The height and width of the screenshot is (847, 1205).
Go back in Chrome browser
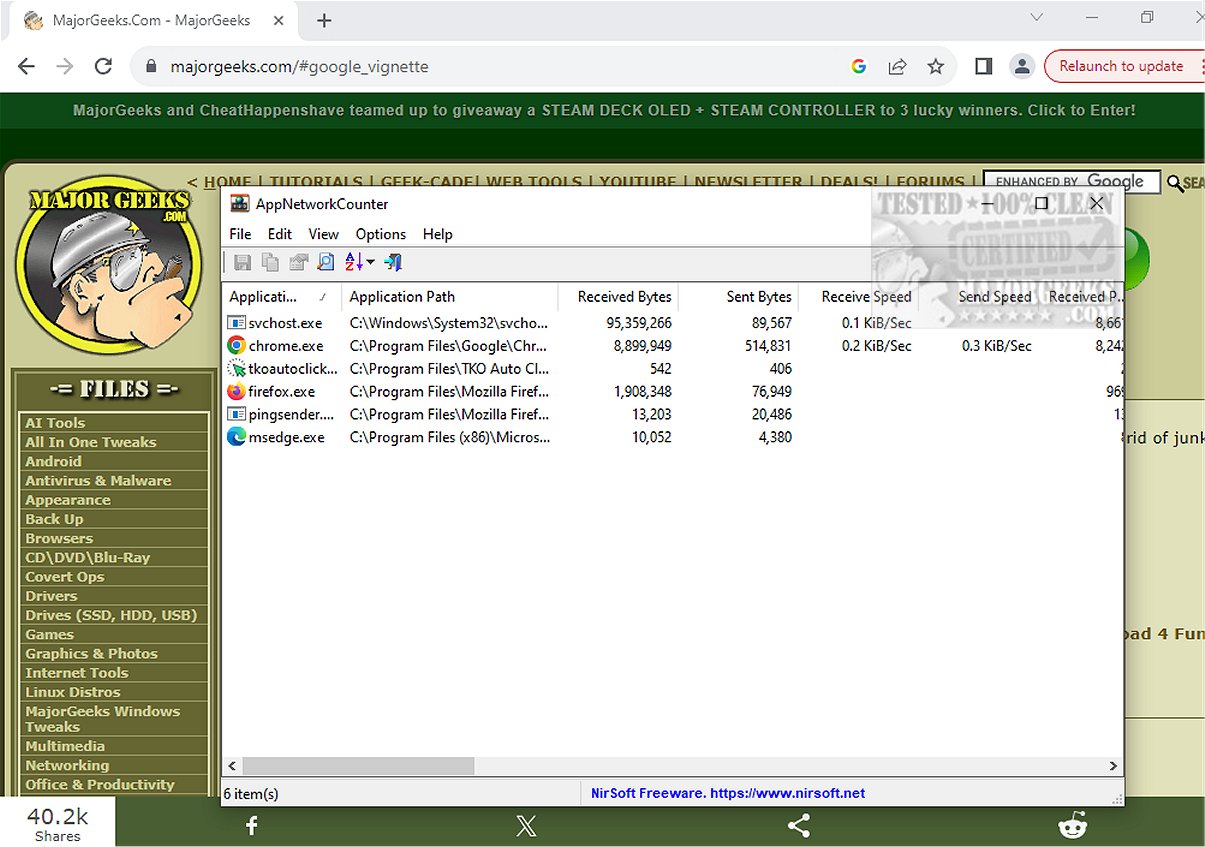(x=26, y=66)
